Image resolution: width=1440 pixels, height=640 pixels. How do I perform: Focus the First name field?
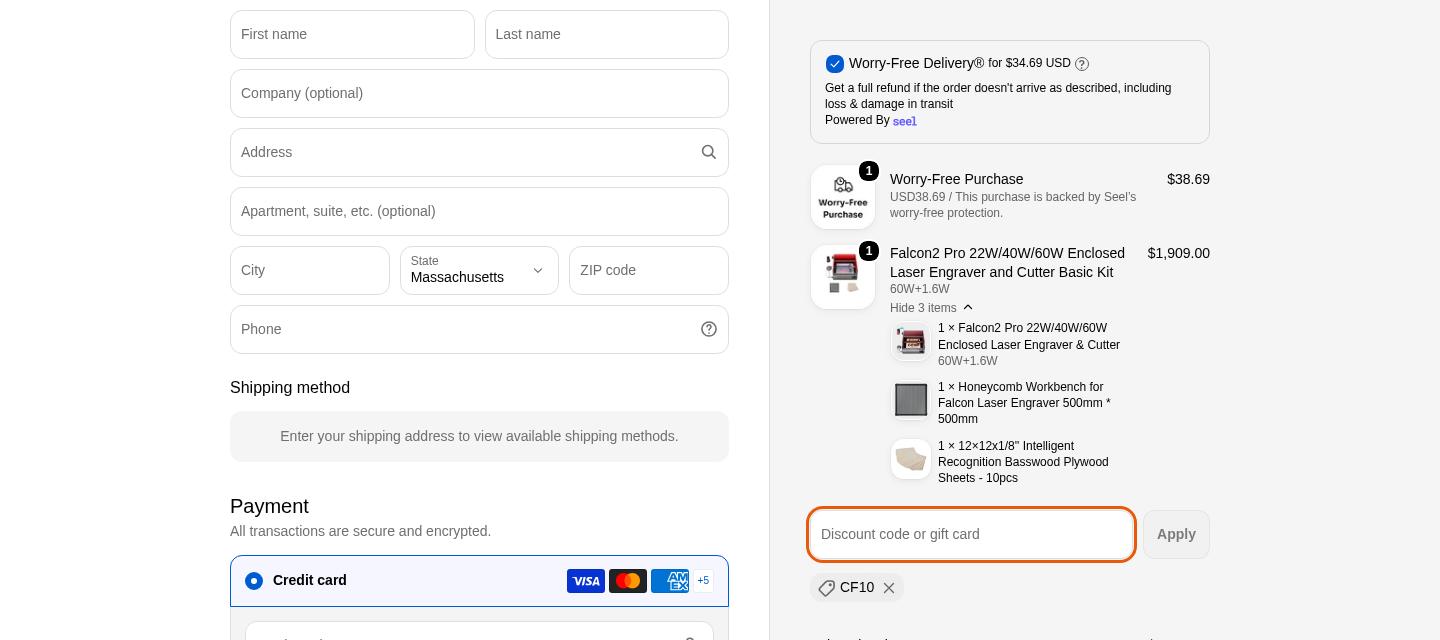point(352,34)
